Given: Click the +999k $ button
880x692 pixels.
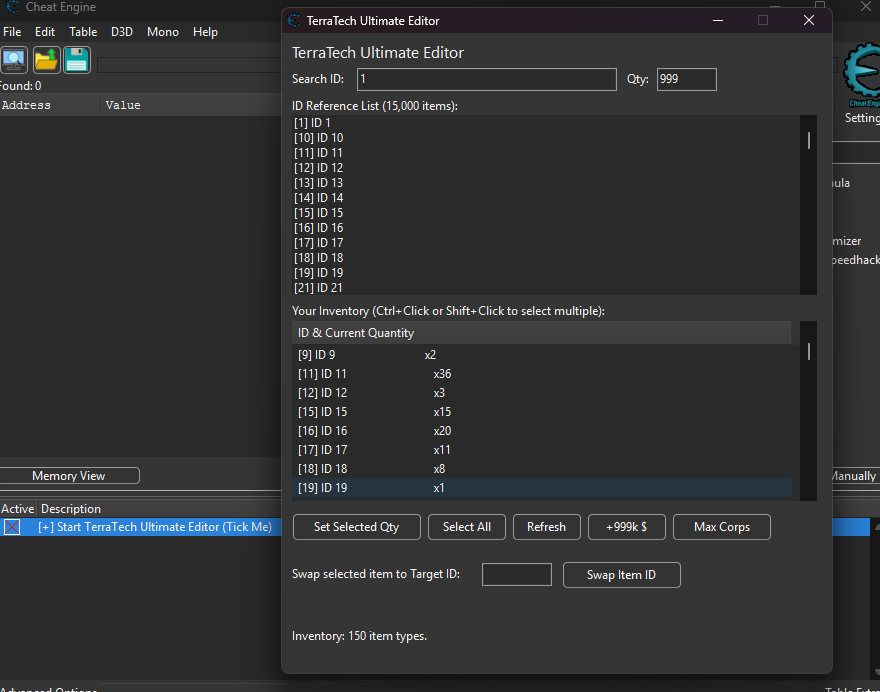Looking at the screenshot, I should (626, 527).
